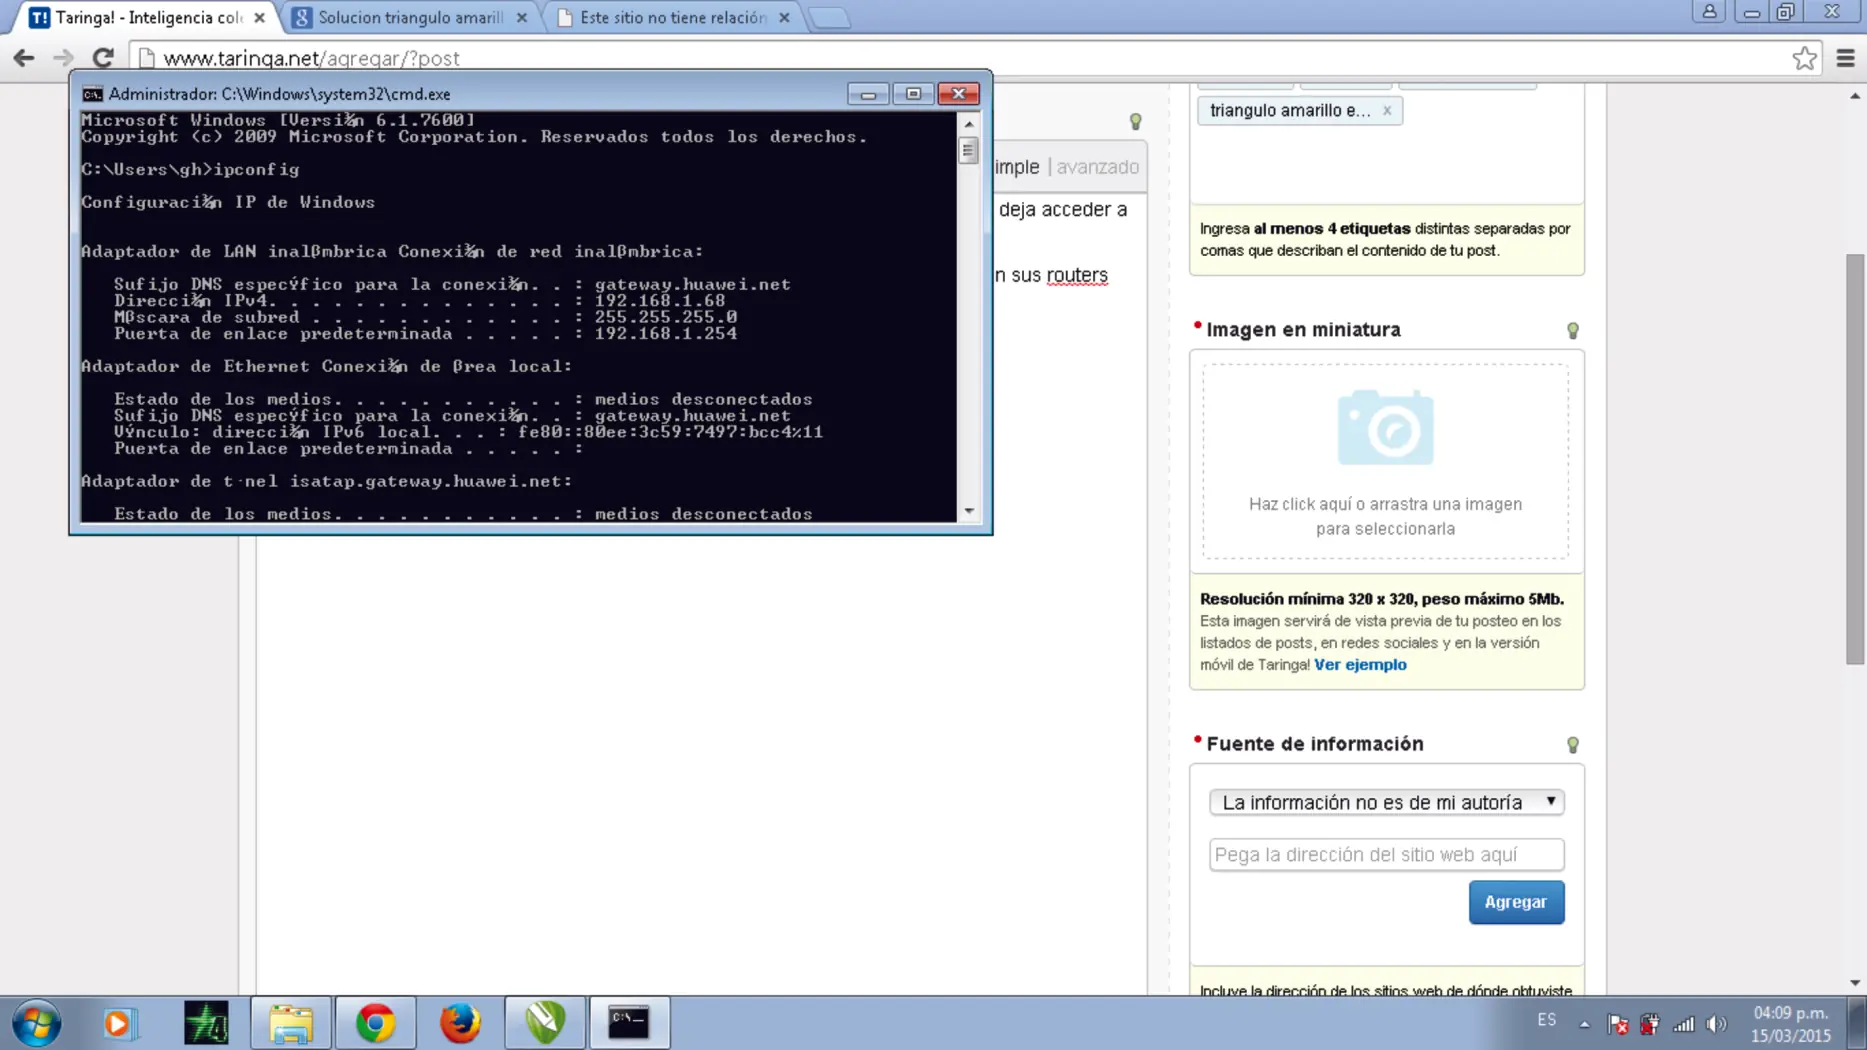
Task: Select the simple editor mode
Action: pos(1017,167)
